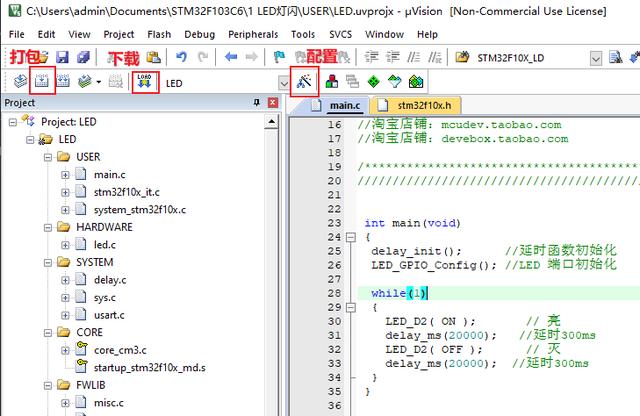Expand main.c includes in the project tree
Screen dimensions: 640x416
coord(65,175)
